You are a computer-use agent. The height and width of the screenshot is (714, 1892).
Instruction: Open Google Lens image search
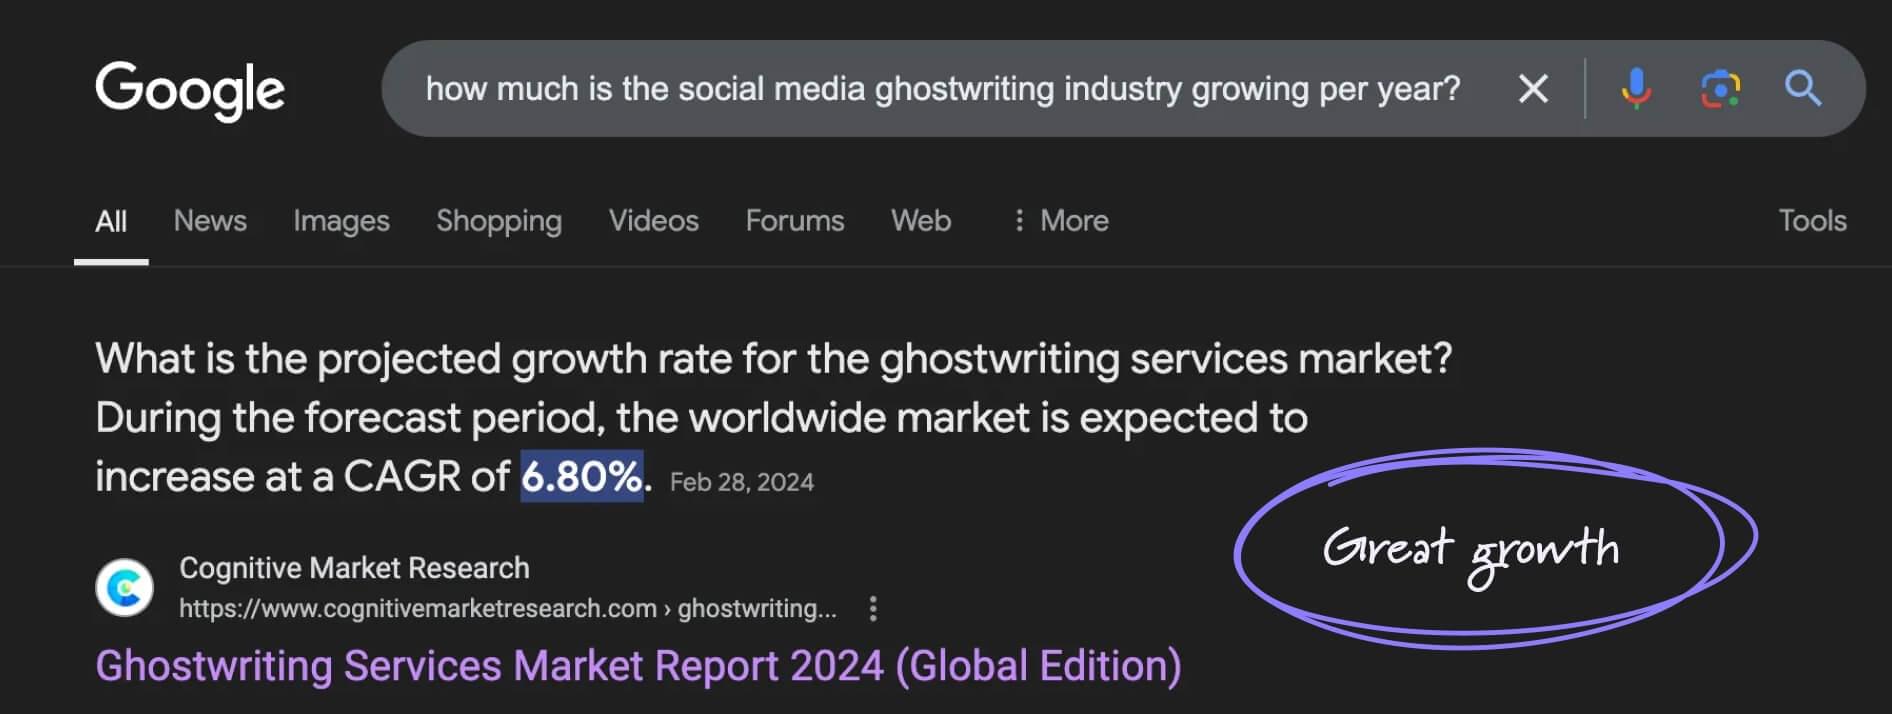click(x=1720, y=89)
